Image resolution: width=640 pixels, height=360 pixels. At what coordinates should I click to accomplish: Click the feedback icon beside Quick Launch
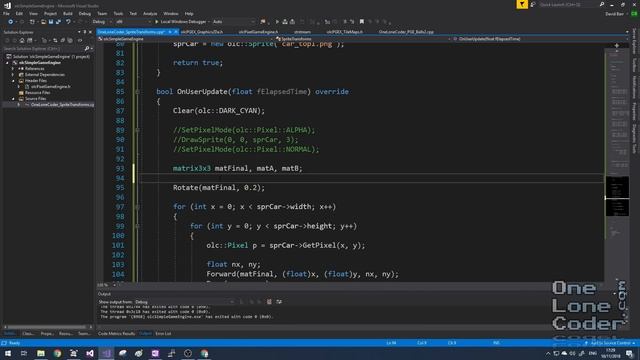click(x=533, y=4)
